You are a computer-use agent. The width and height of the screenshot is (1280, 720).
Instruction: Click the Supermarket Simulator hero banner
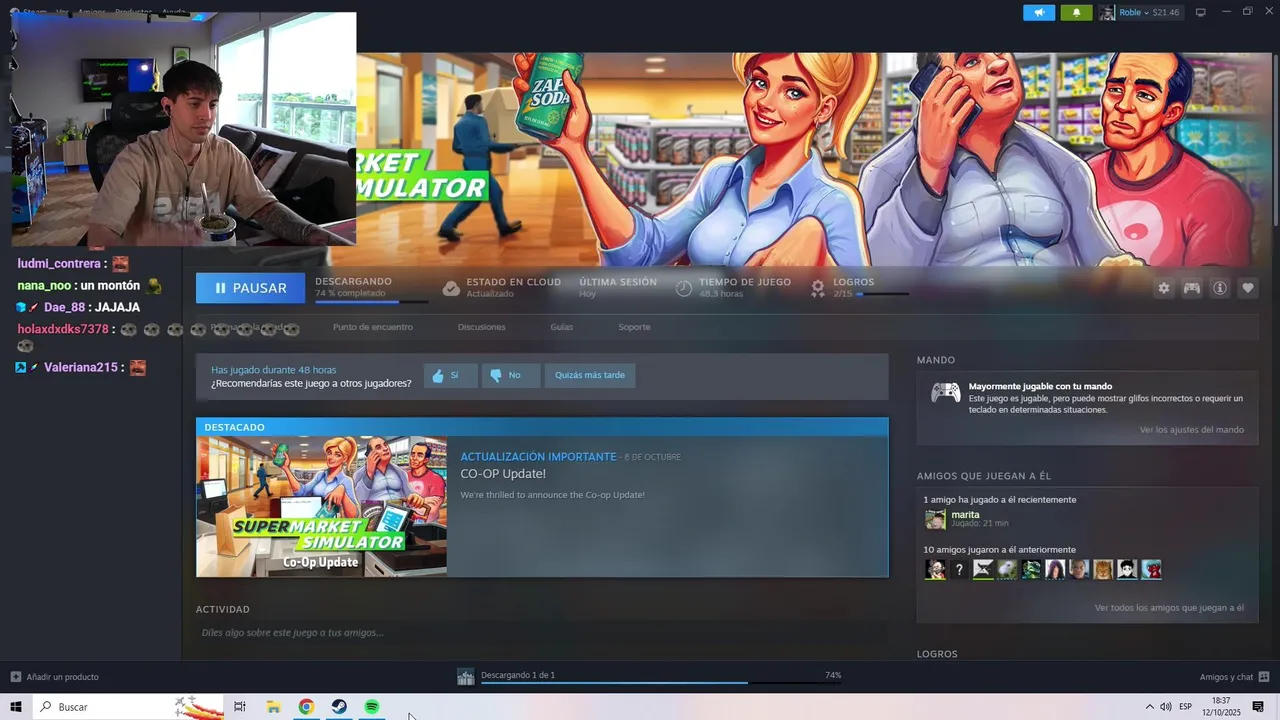tap(817, 159)
